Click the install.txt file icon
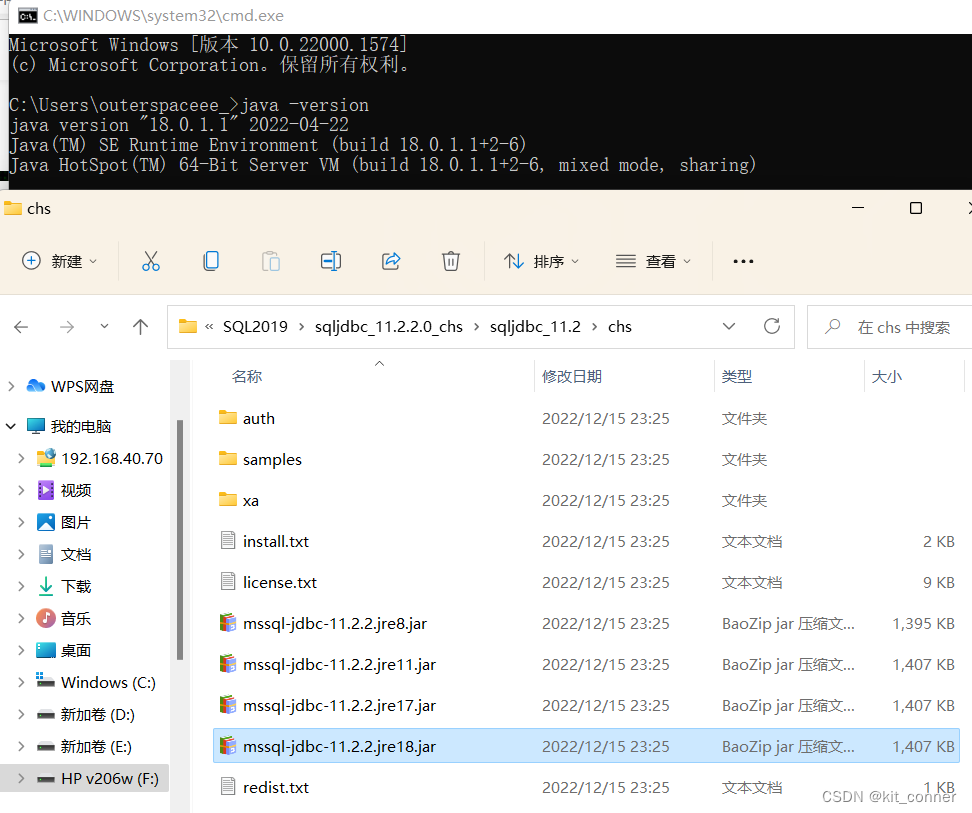Viewport: 972px width, 813px height. (x=228, y=540)
